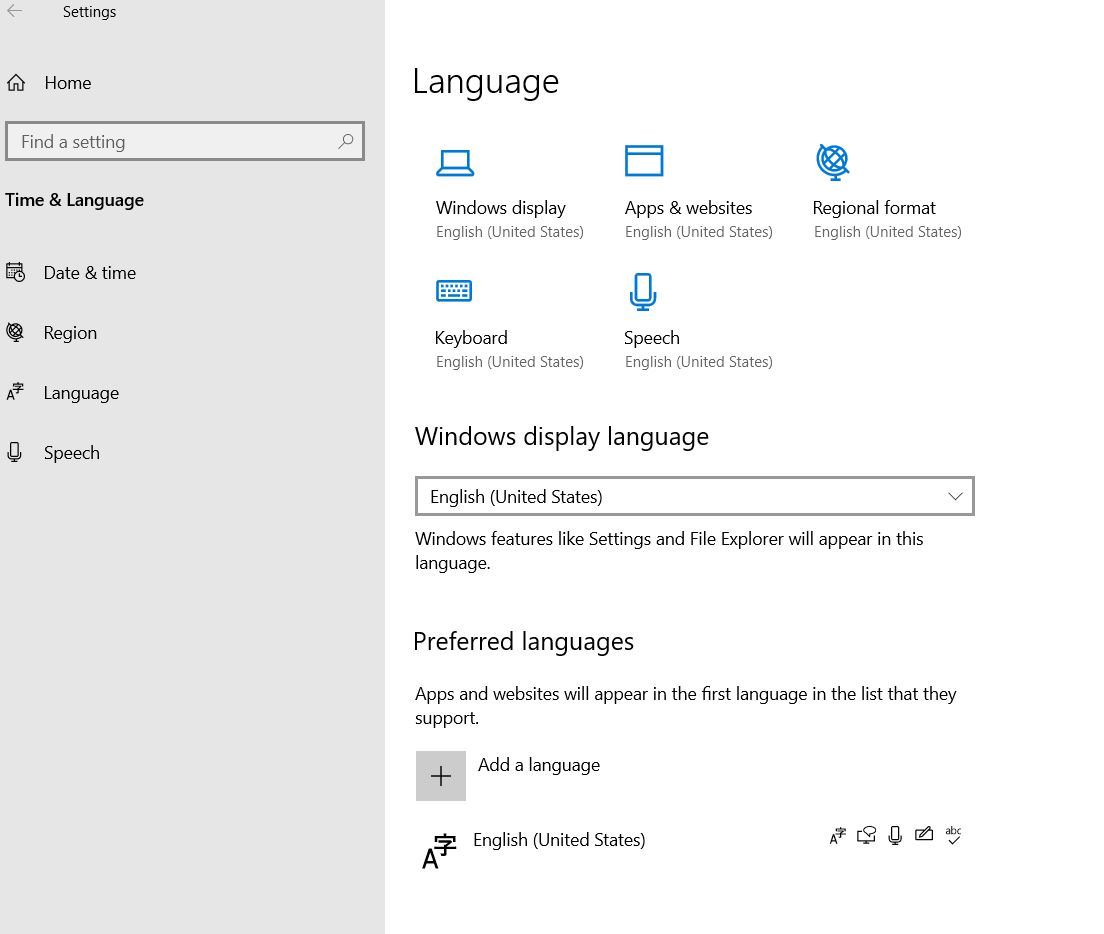Click the Speech microphone sidebar icon
This screenshot has height=934, width=1104.
coord(15,452)
